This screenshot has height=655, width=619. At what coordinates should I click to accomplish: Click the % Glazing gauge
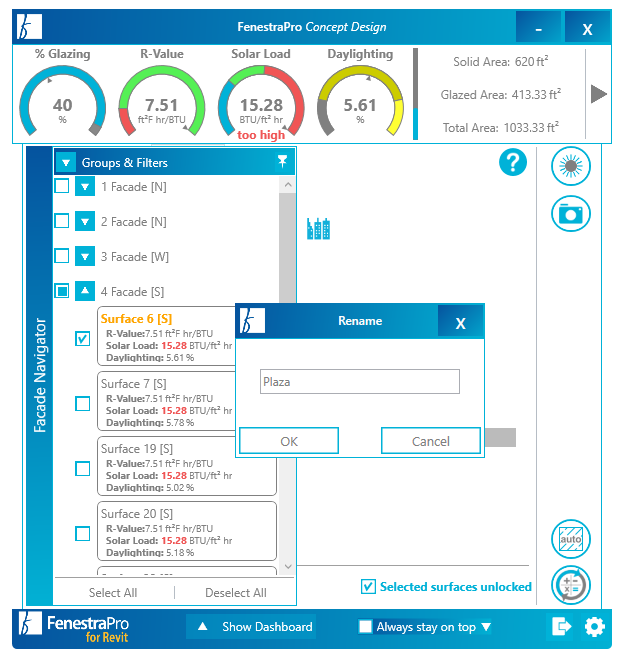tap(62, 100)
